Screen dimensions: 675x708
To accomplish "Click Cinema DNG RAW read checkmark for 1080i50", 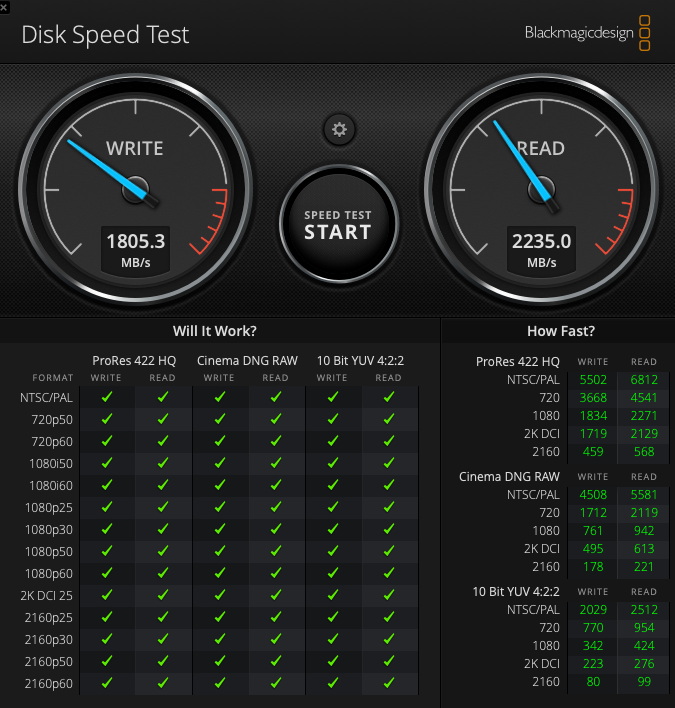I will (276, 463).
